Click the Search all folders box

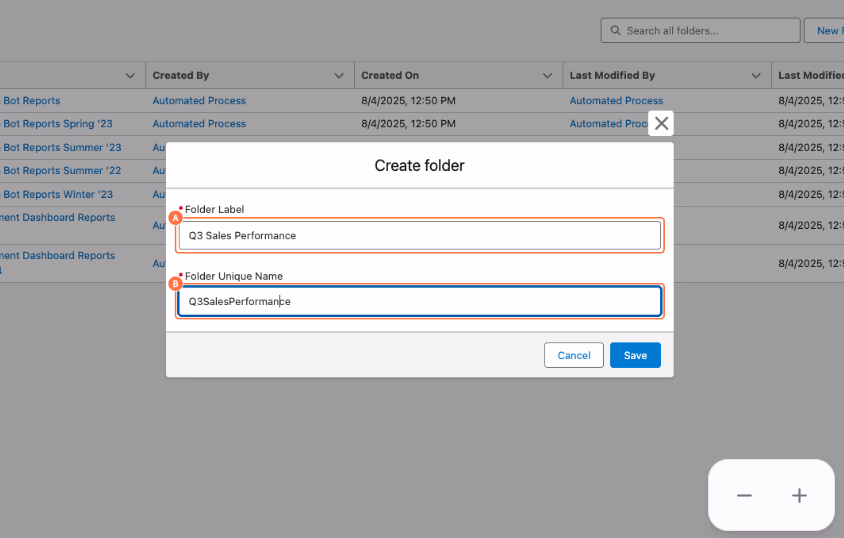tap(700, 31)
